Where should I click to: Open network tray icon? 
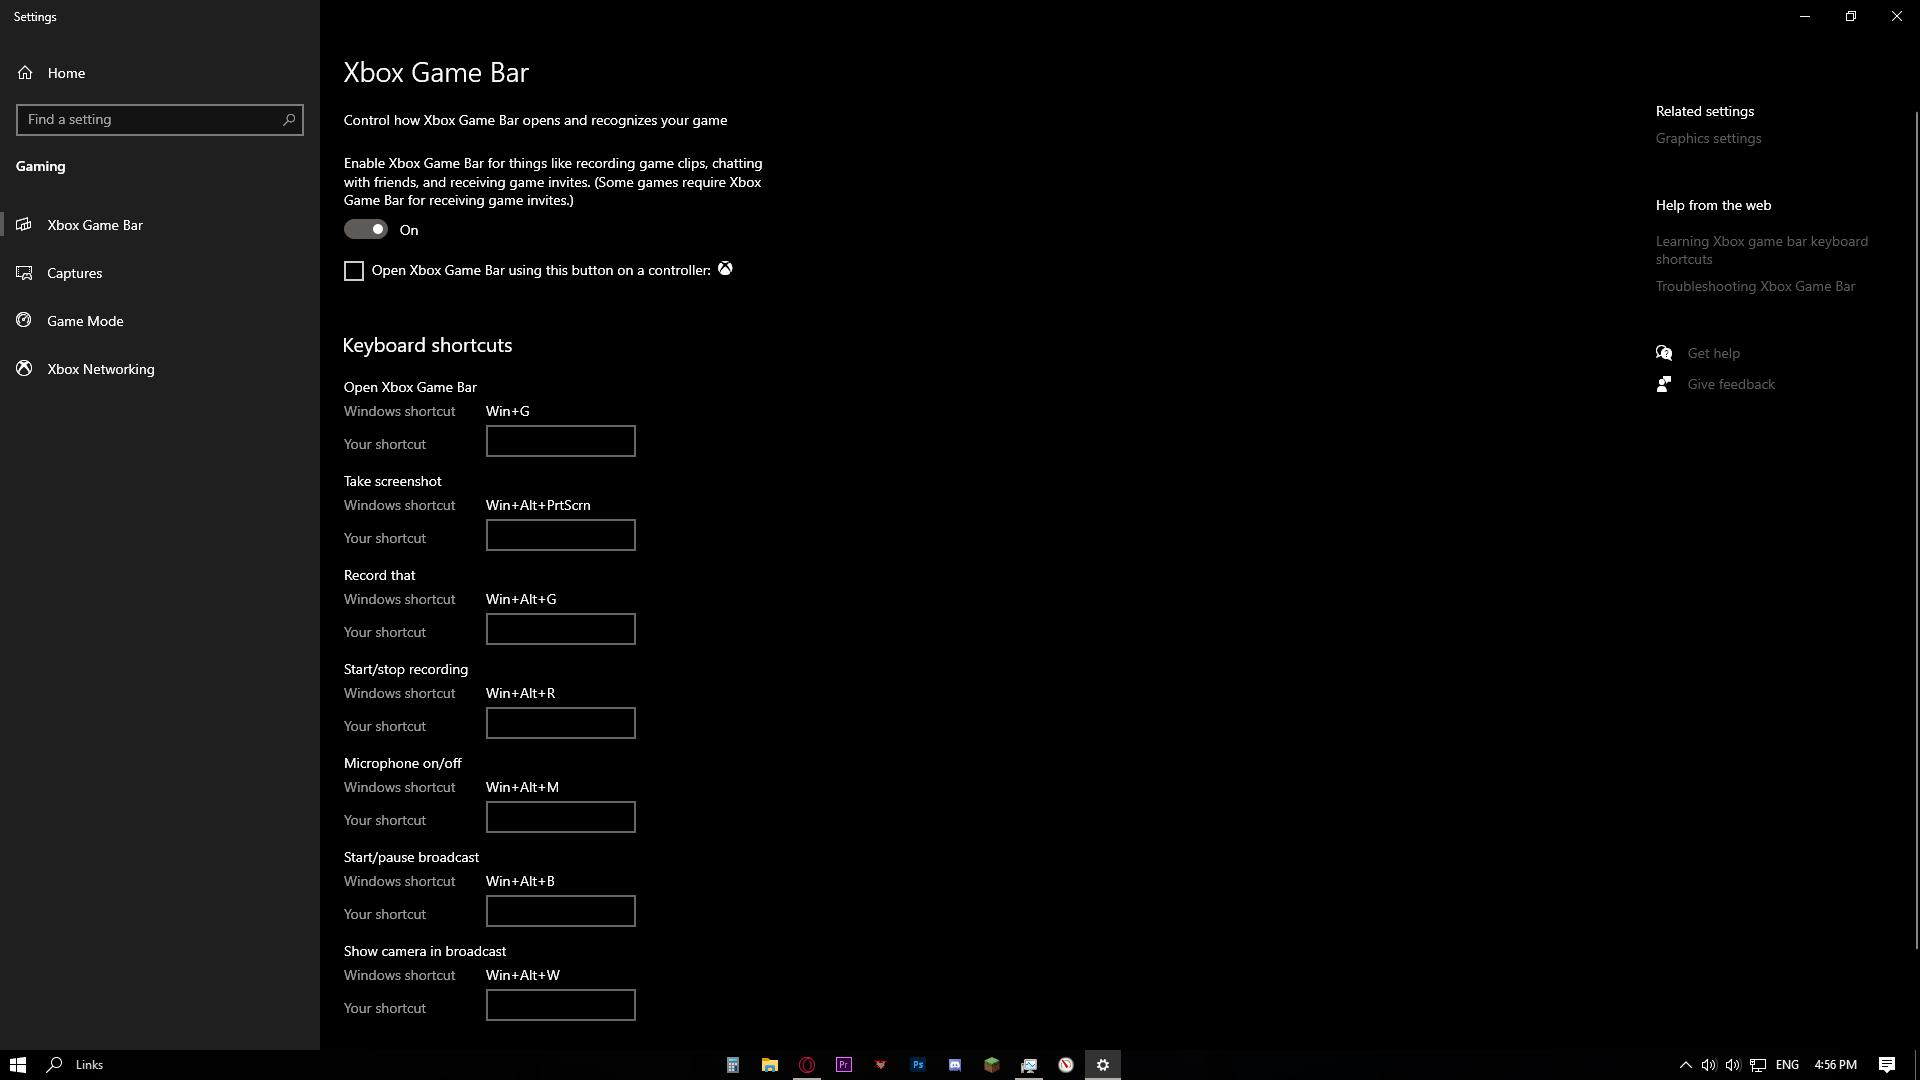[1758, 1065]
